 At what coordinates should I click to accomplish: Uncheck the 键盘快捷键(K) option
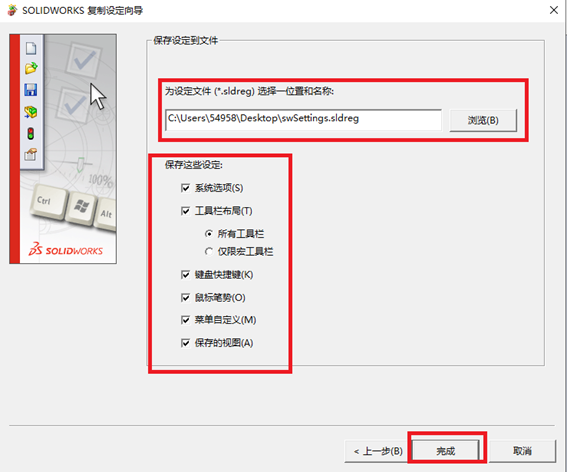point(186,275)
